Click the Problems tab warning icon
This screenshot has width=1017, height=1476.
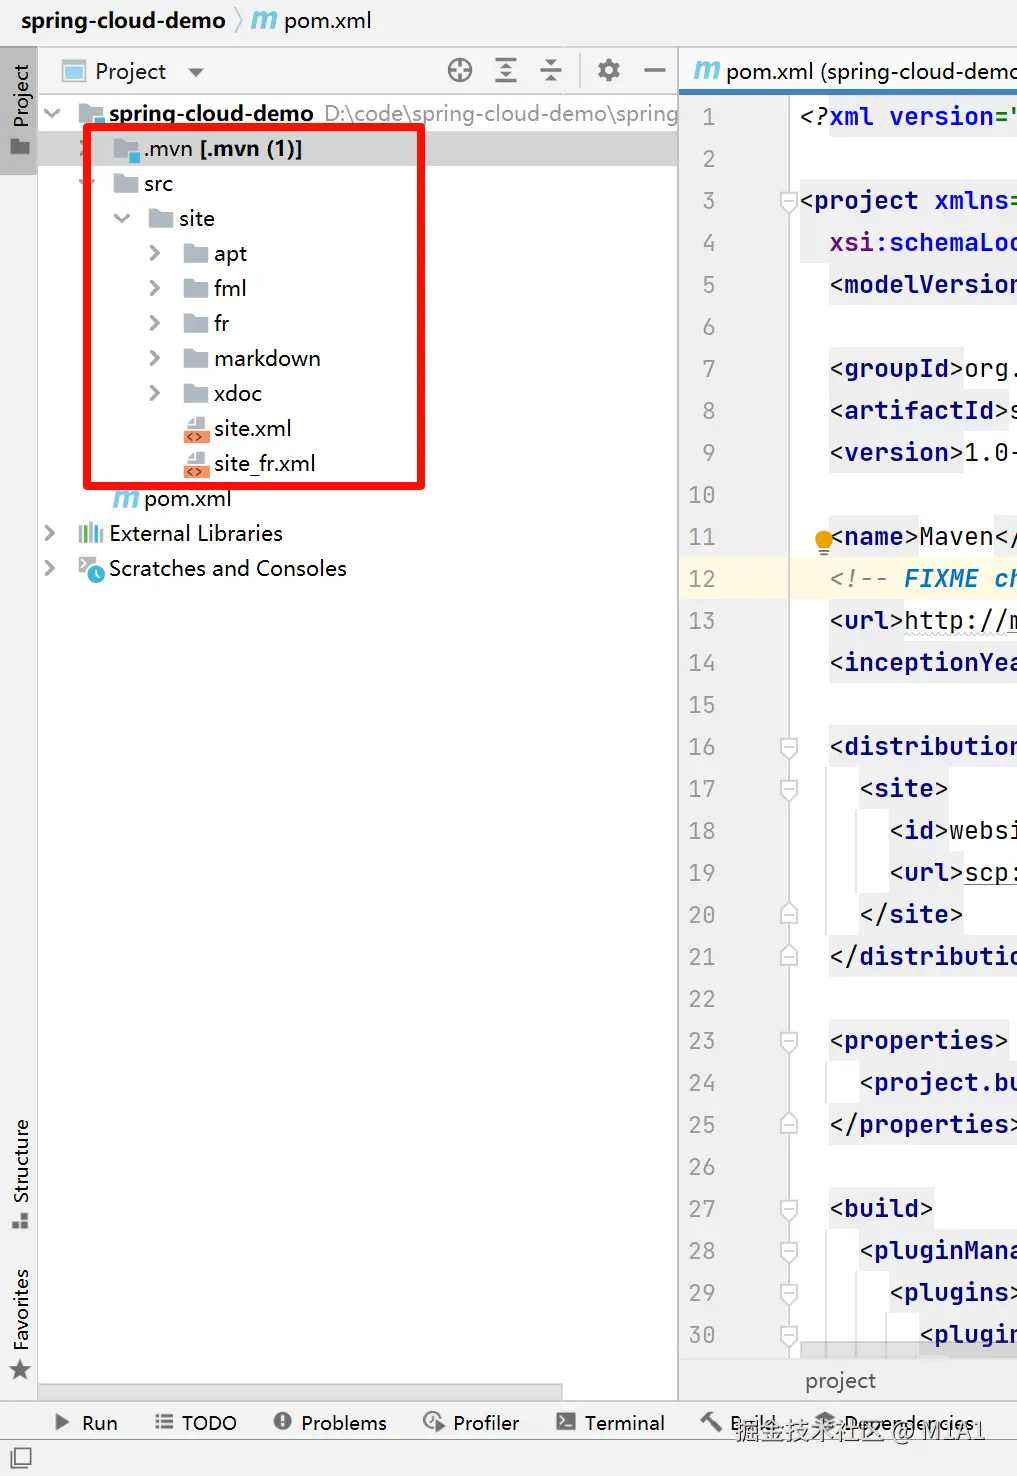(283, 1422)
